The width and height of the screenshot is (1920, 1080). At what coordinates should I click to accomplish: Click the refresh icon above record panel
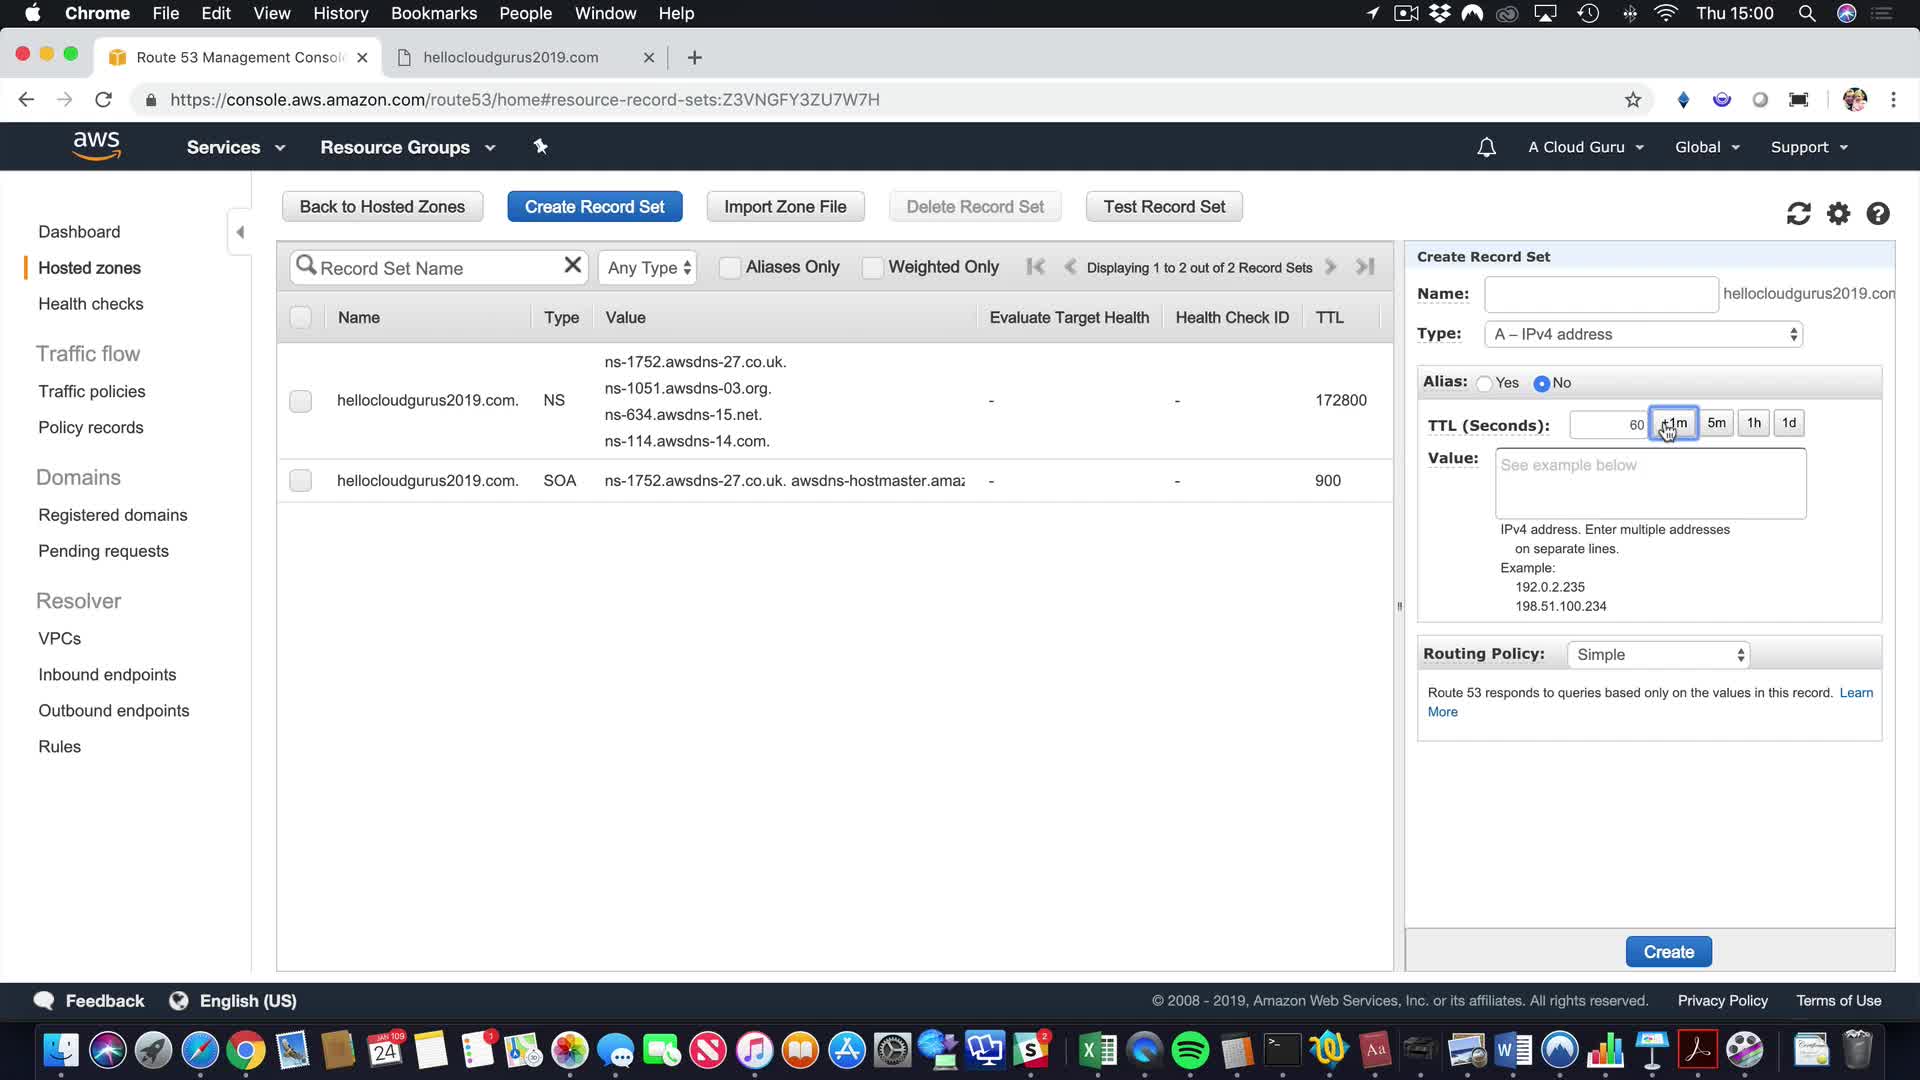(x=1798, y=214)
